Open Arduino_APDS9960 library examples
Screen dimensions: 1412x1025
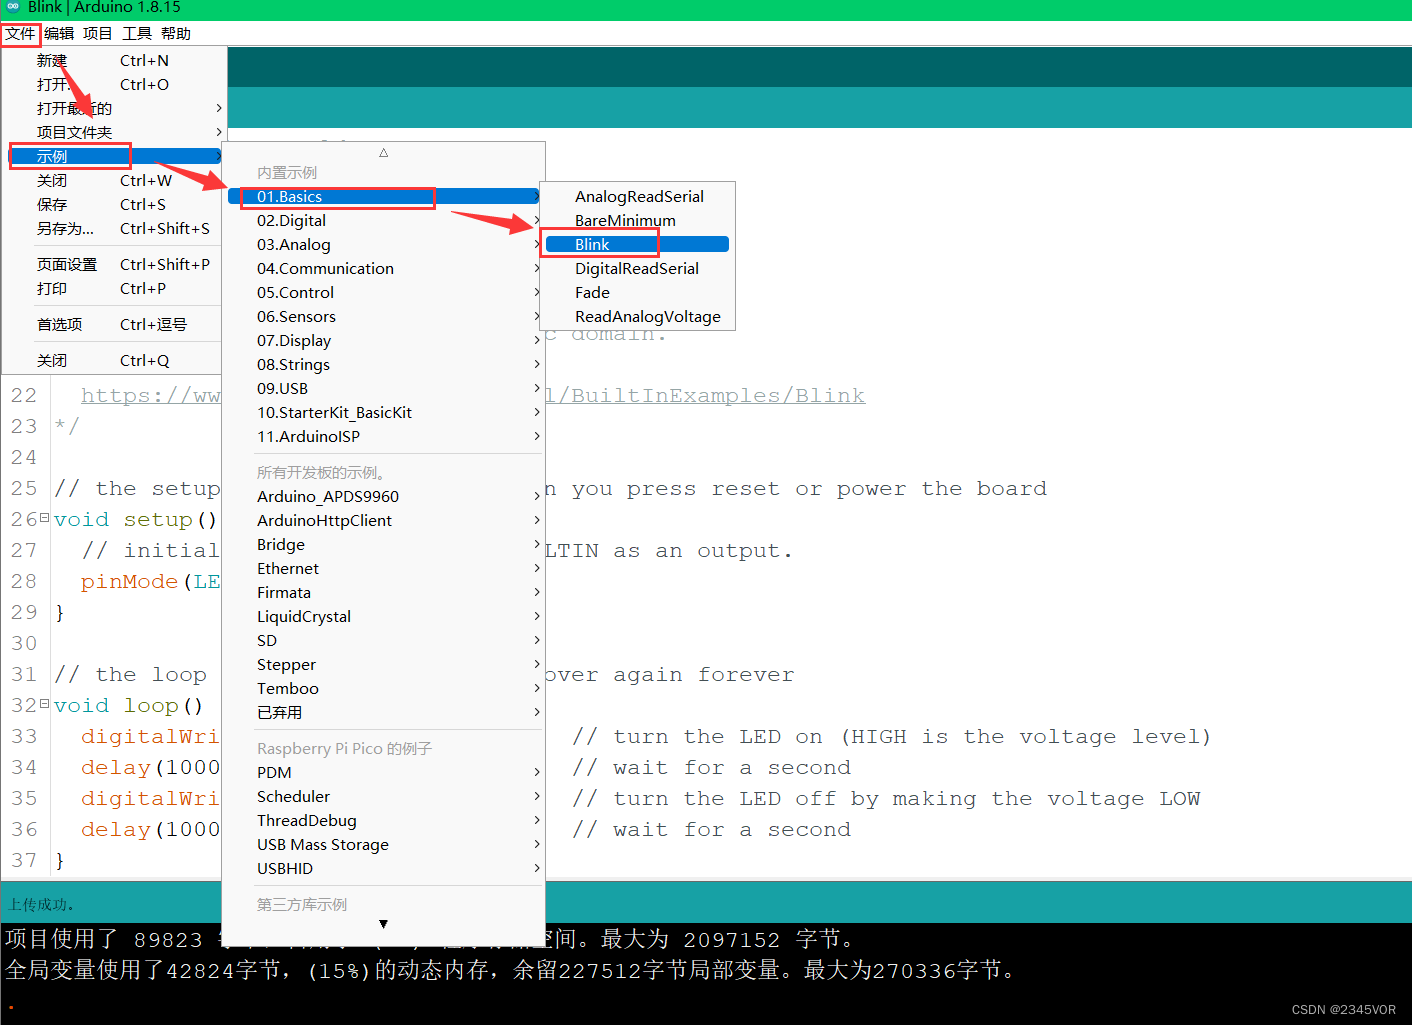[384, 496]
